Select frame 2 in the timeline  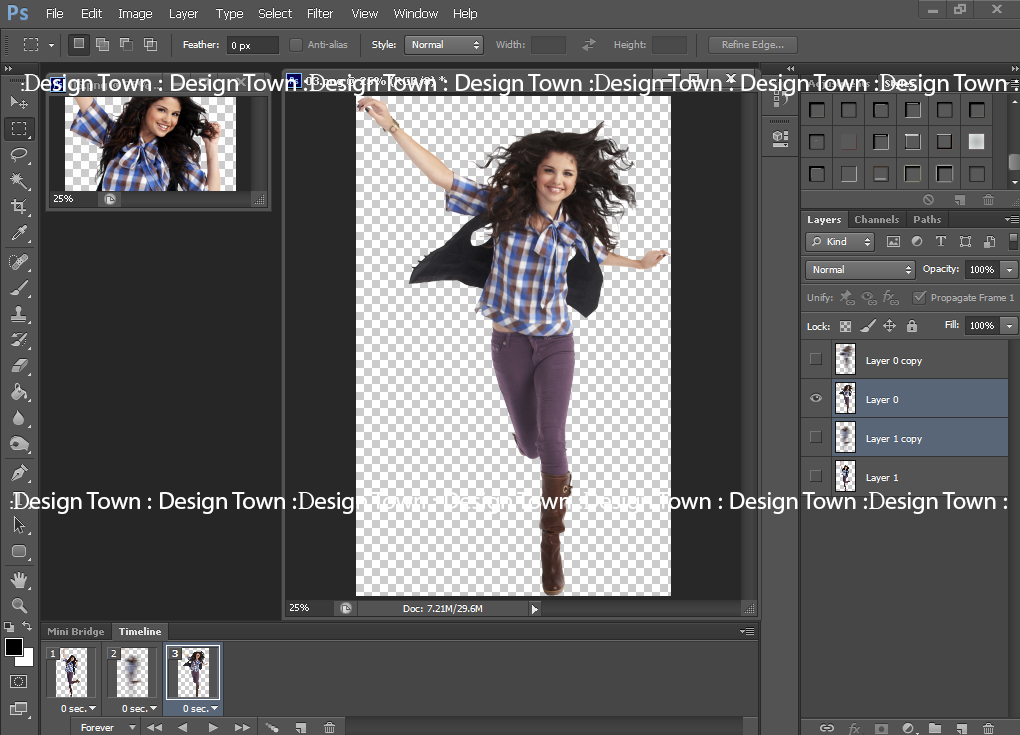coord(132,671)
